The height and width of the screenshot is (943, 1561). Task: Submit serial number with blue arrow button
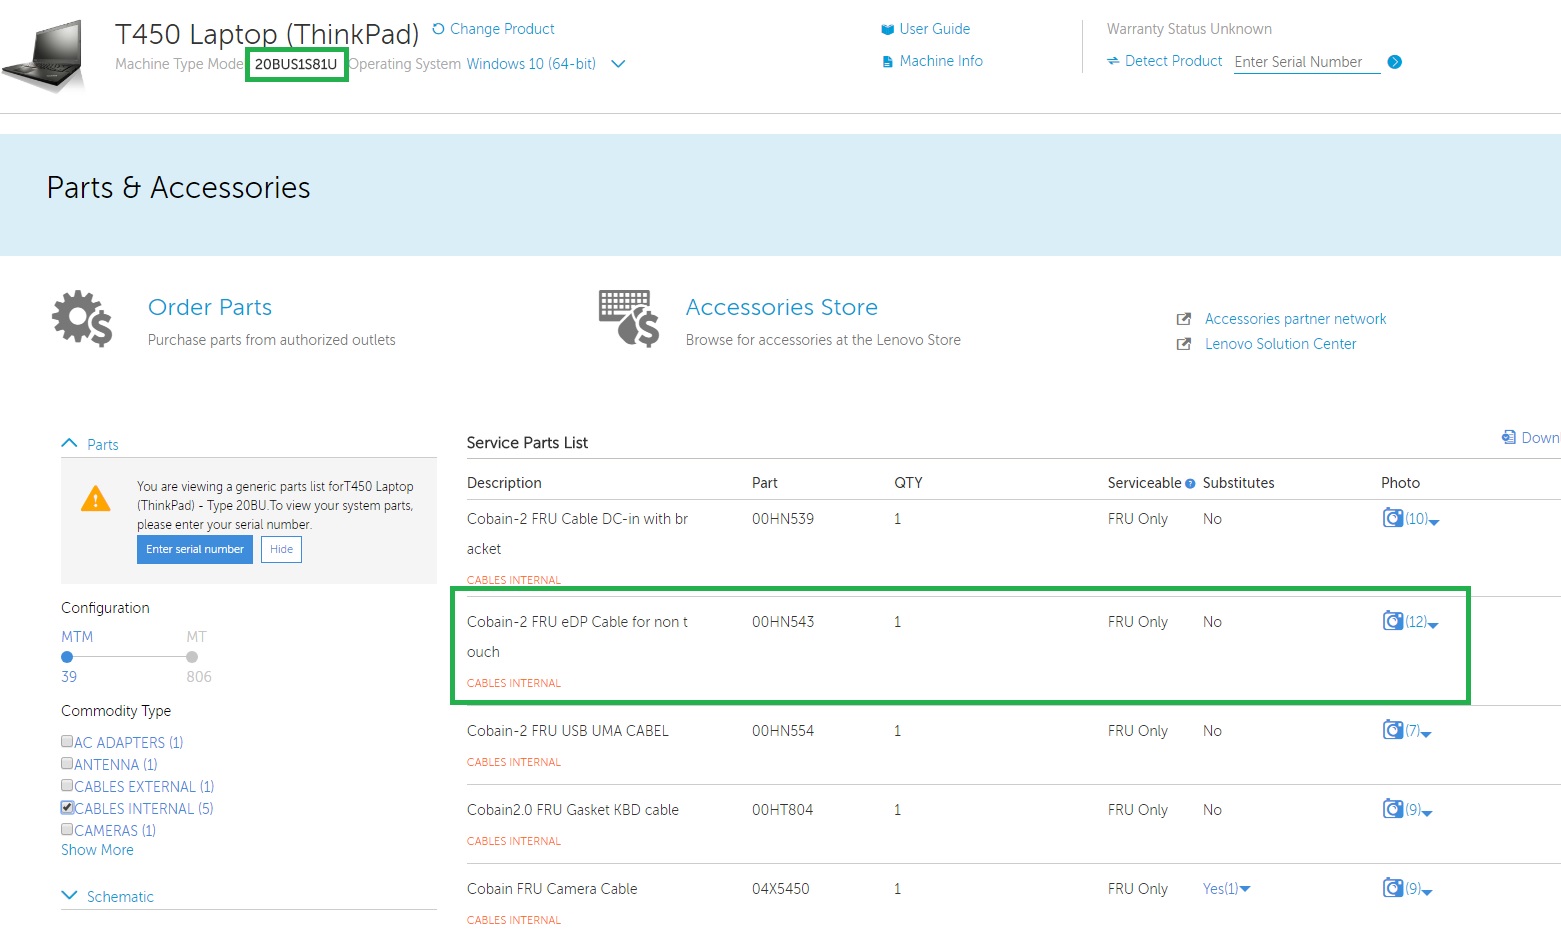[x=1395, y=62]
